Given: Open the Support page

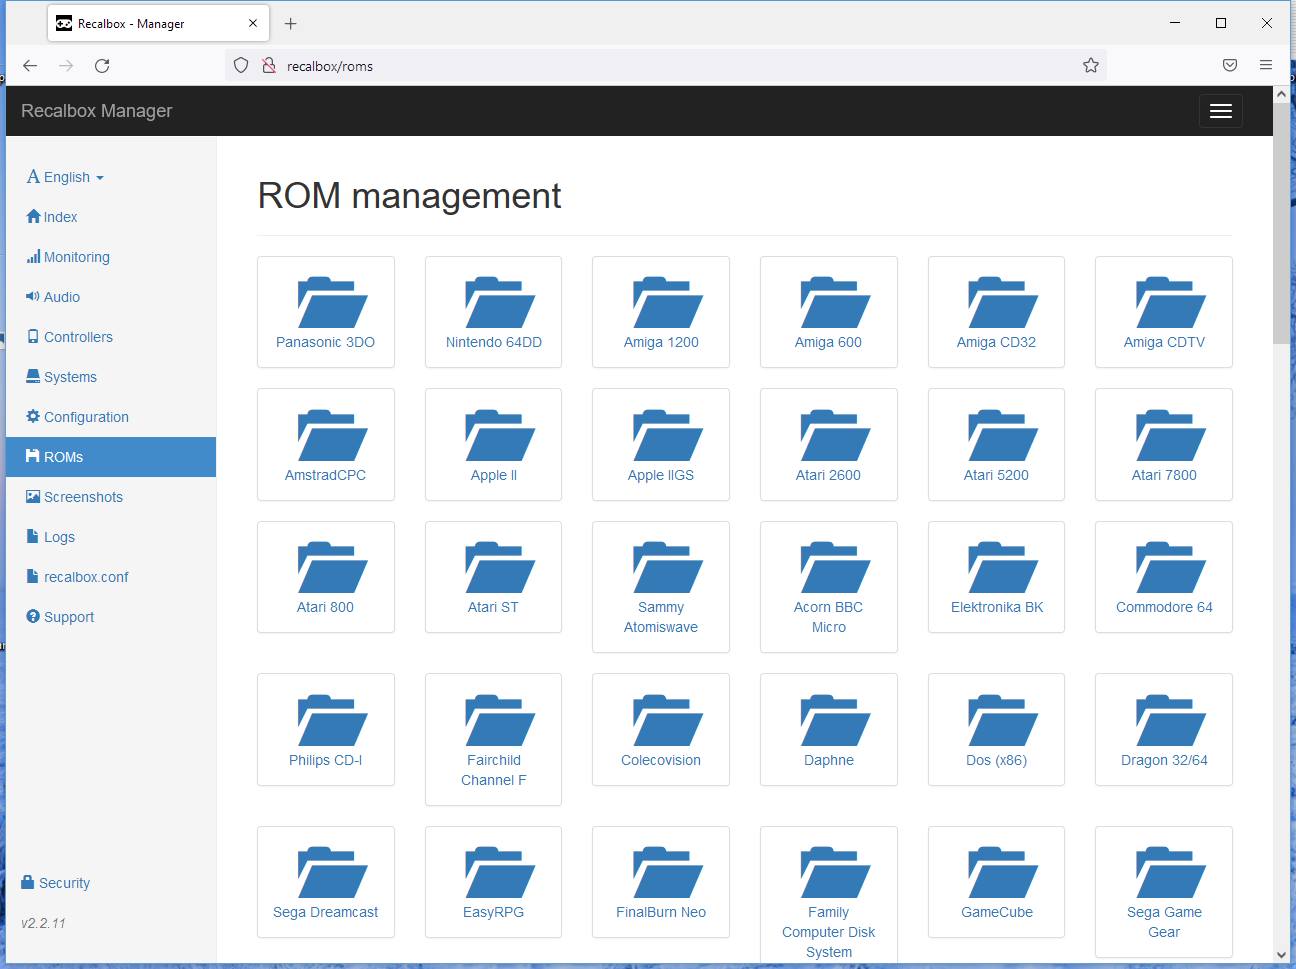Looking at the screenshot, I should click(x=60, y=617).
